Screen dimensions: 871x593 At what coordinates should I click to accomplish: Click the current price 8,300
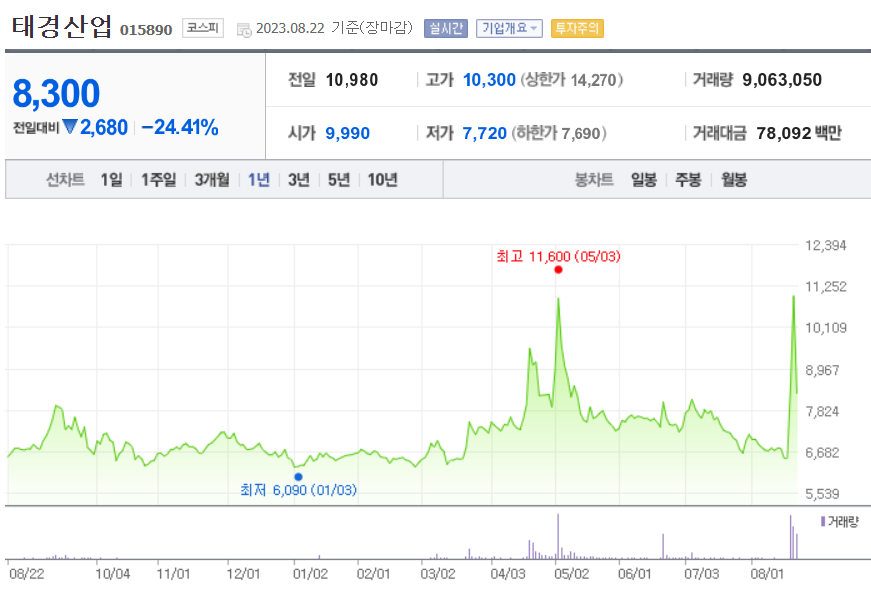click(x=56, y=93)
